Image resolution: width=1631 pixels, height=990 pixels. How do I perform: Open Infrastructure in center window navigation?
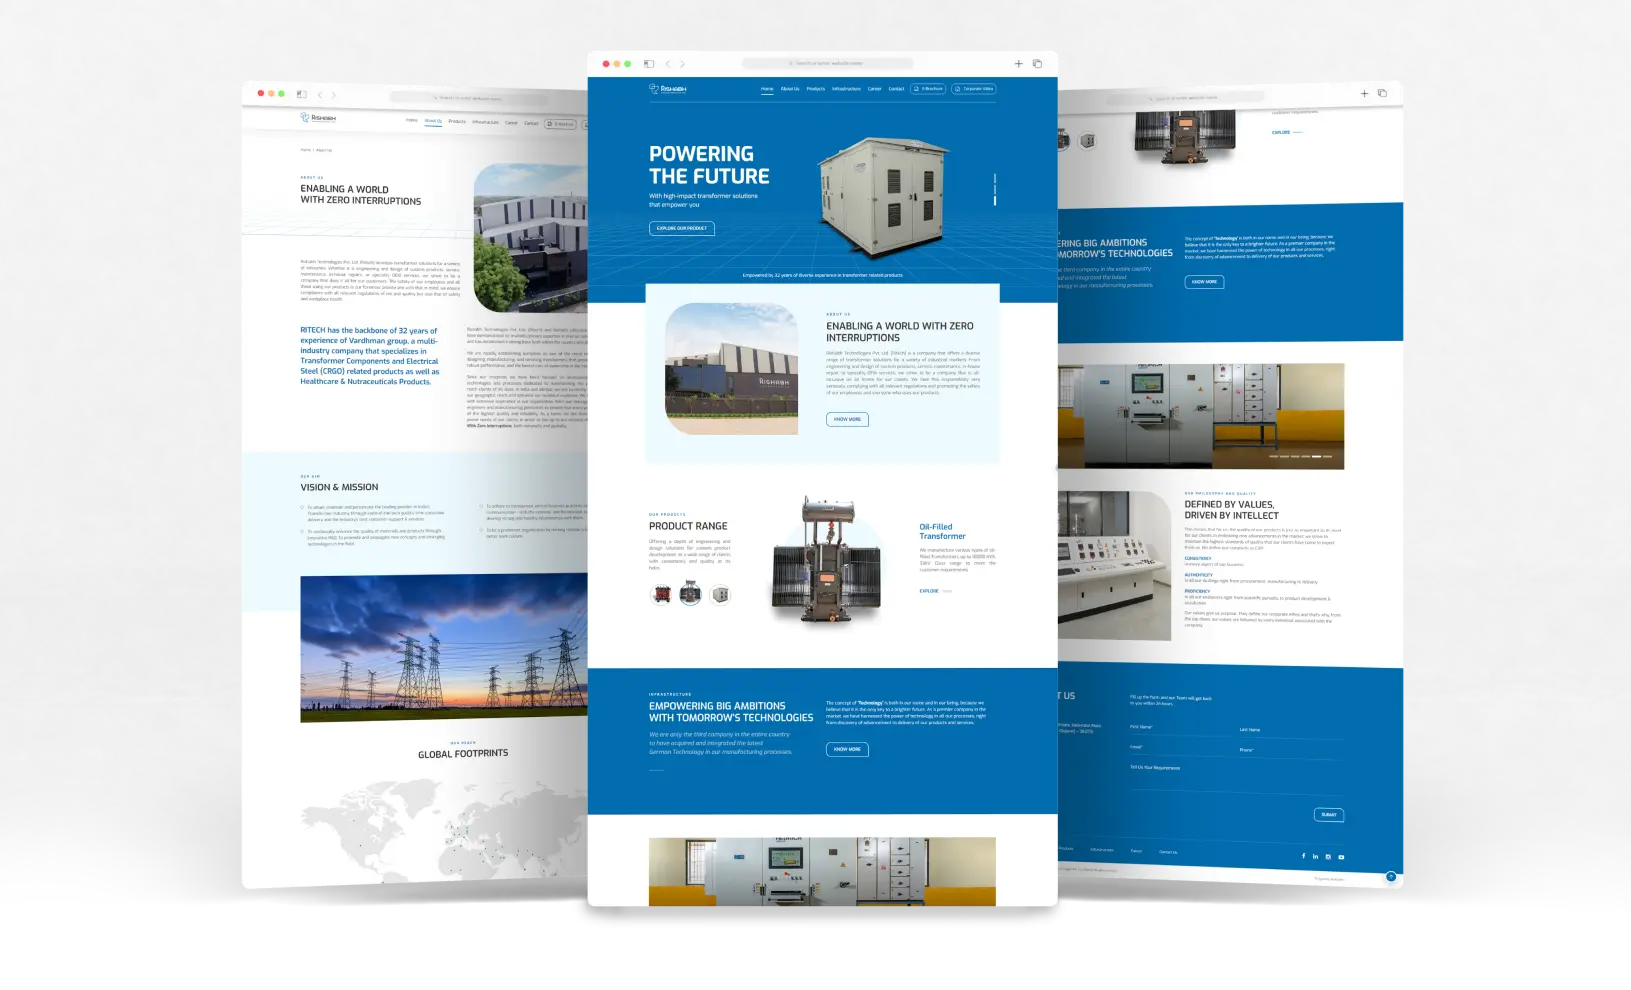(846, 89)
